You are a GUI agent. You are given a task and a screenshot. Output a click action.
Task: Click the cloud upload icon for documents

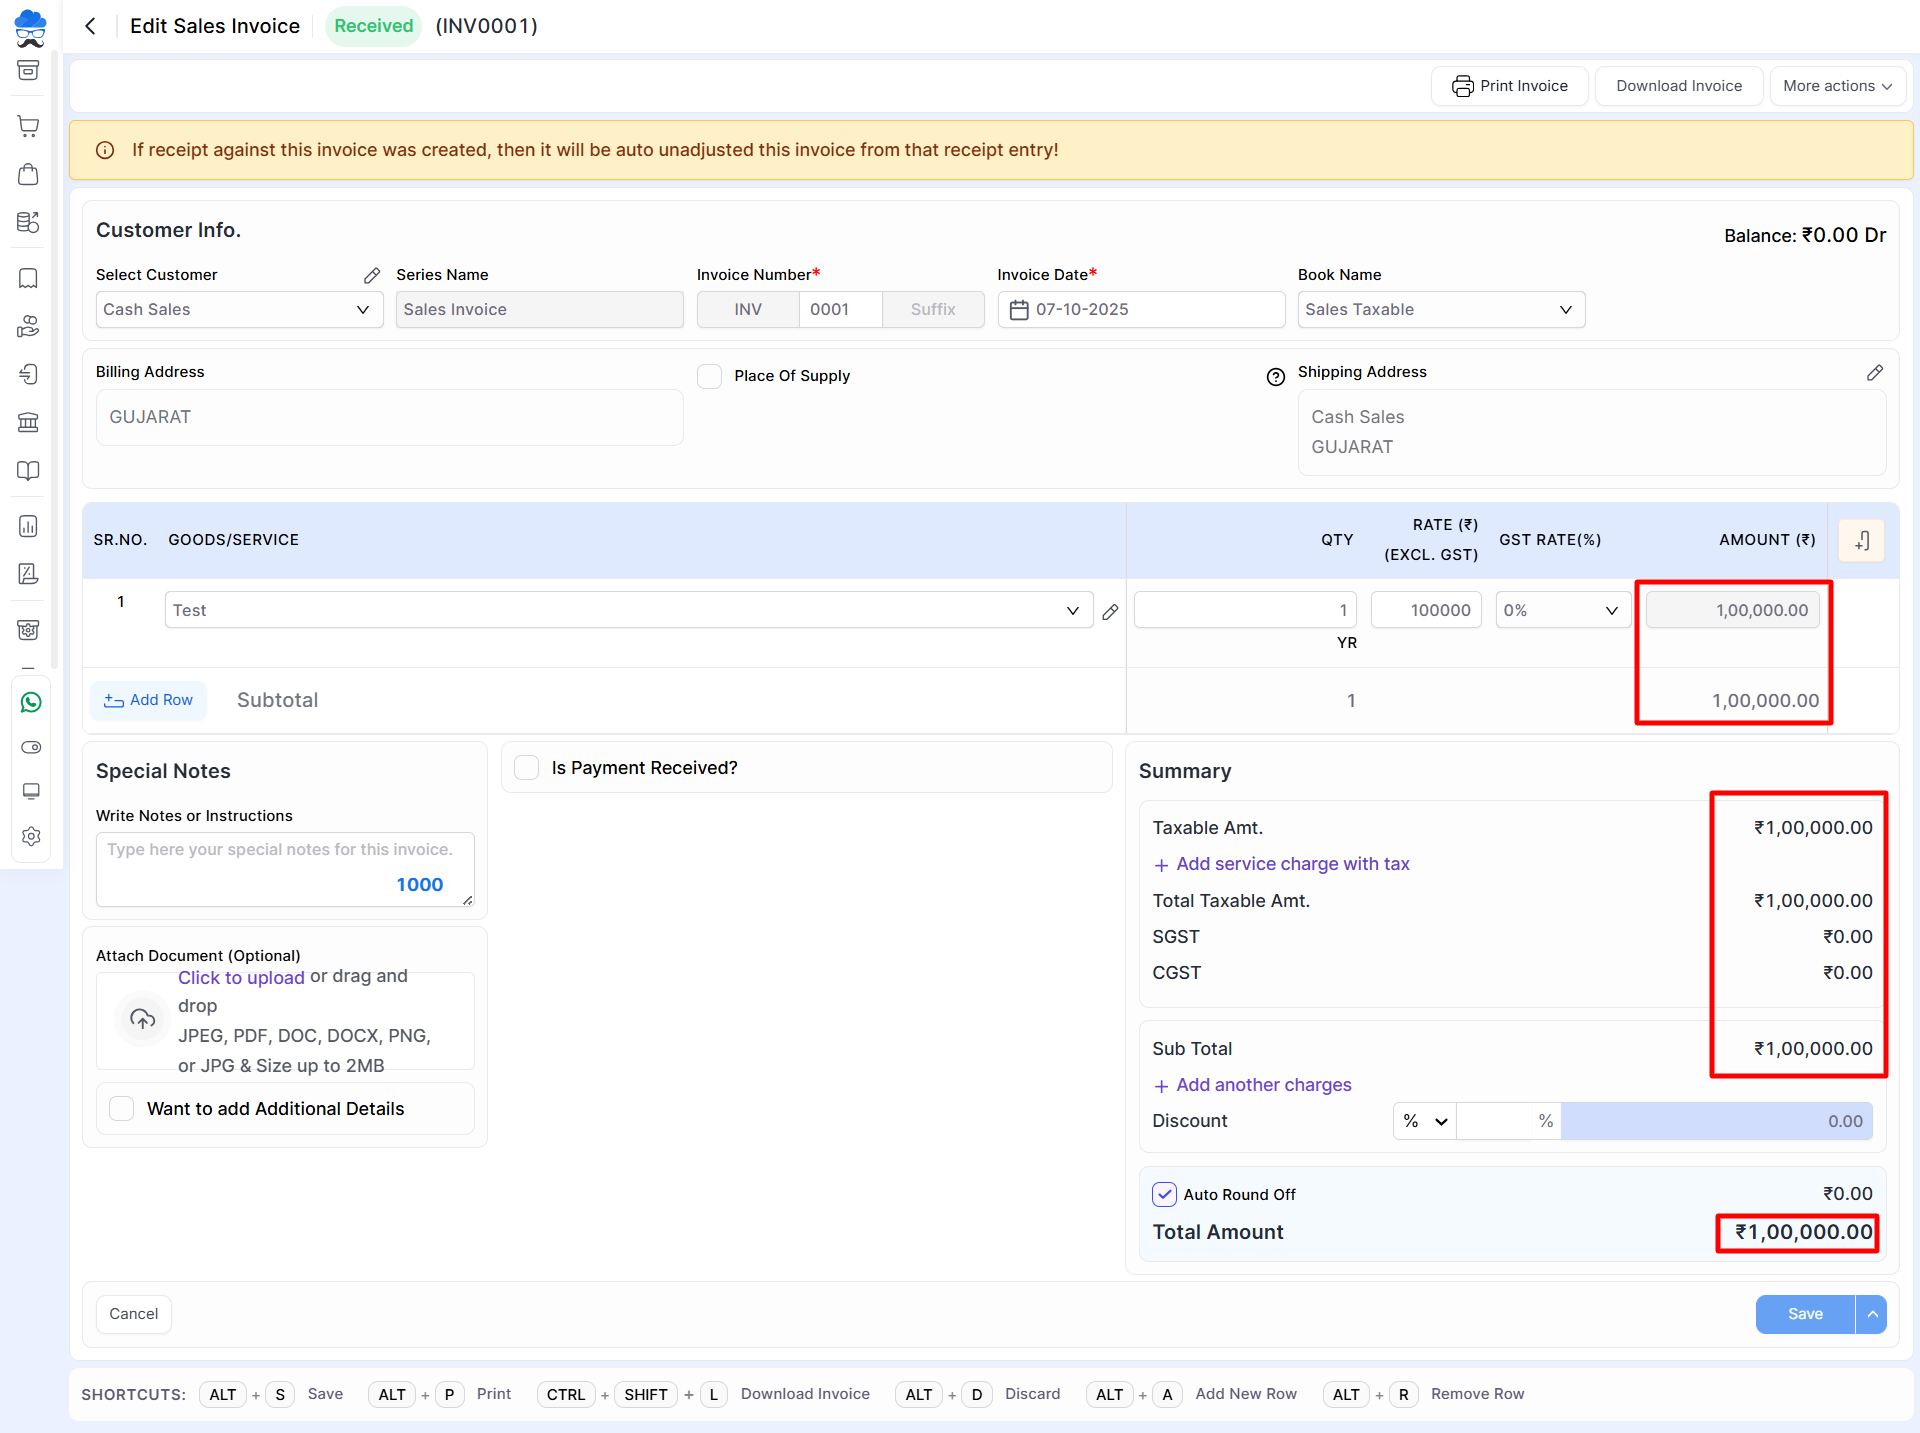point(143,1019)
